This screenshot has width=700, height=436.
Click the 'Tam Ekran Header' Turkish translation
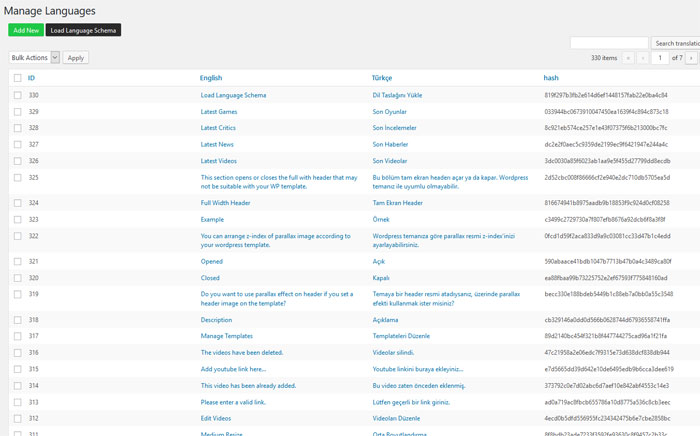[x=397, y=203]
